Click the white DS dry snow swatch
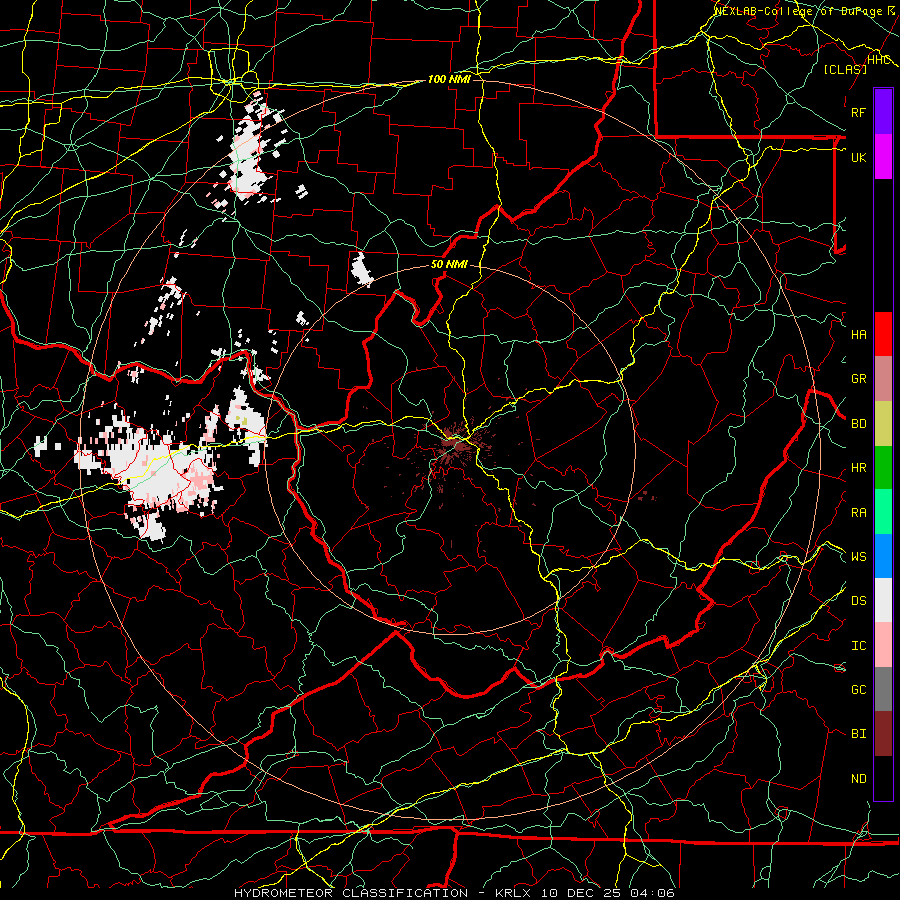Viewport: 900px width, 900px height. pyautogui.click(x=883, y=600)
